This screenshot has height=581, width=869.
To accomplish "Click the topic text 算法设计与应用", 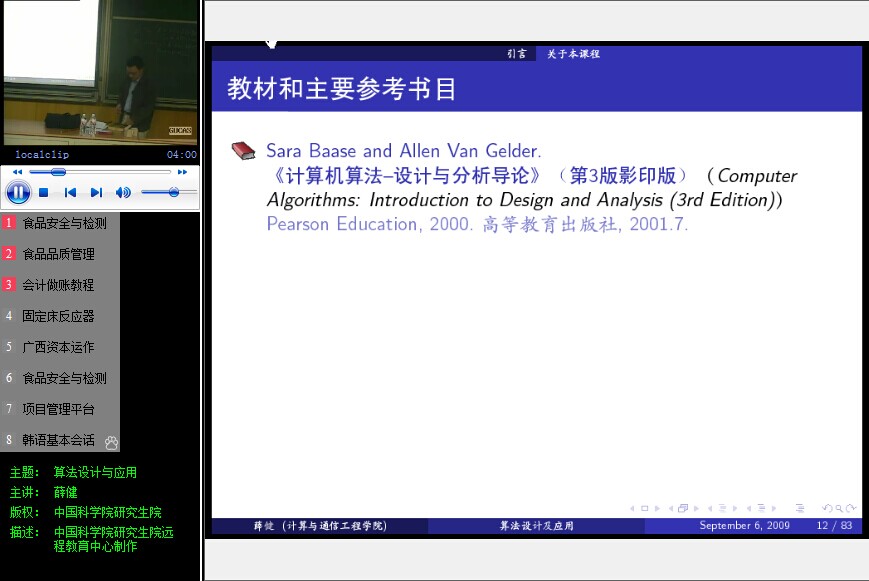I will pos(95,472).
